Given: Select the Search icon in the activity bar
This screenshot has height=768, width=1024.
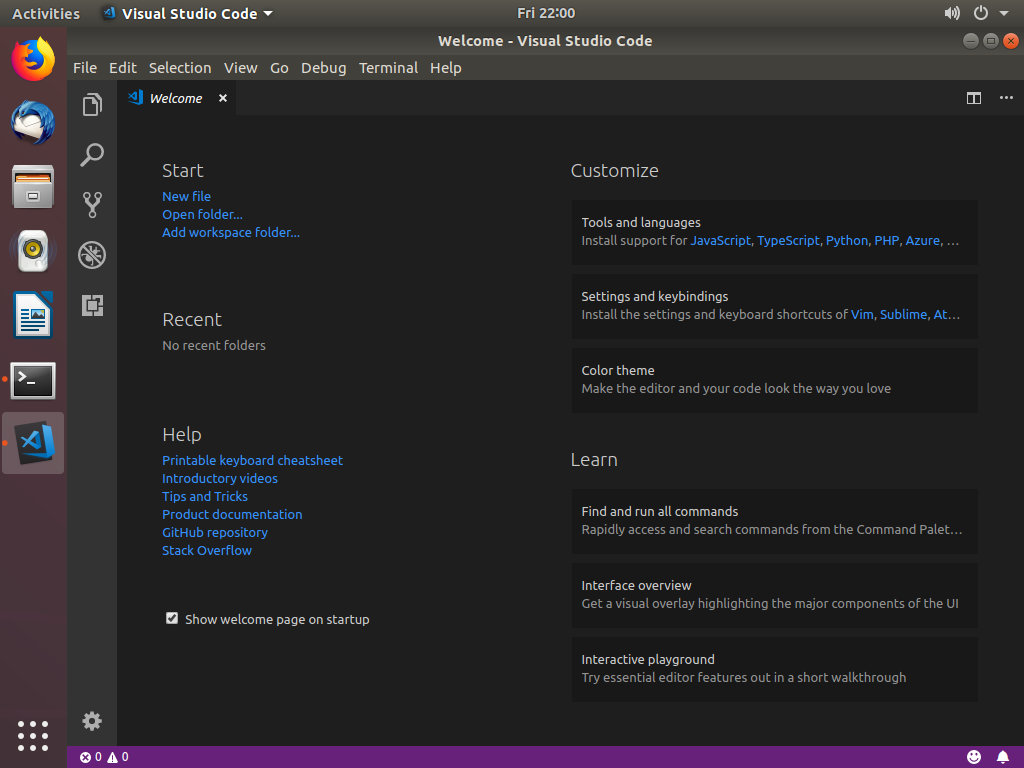Looking at the screenshot, I should [x=92, y=155].
